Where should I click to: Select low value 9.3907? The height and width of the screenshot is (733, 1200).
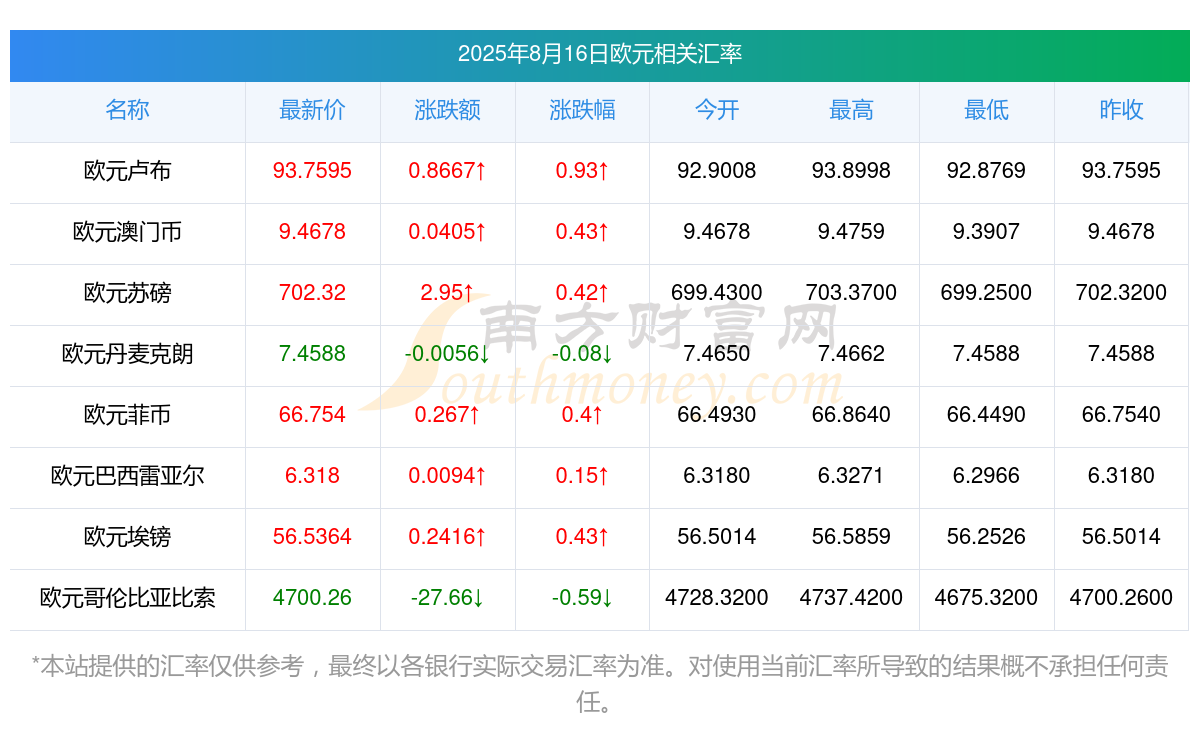pos(986,232)
